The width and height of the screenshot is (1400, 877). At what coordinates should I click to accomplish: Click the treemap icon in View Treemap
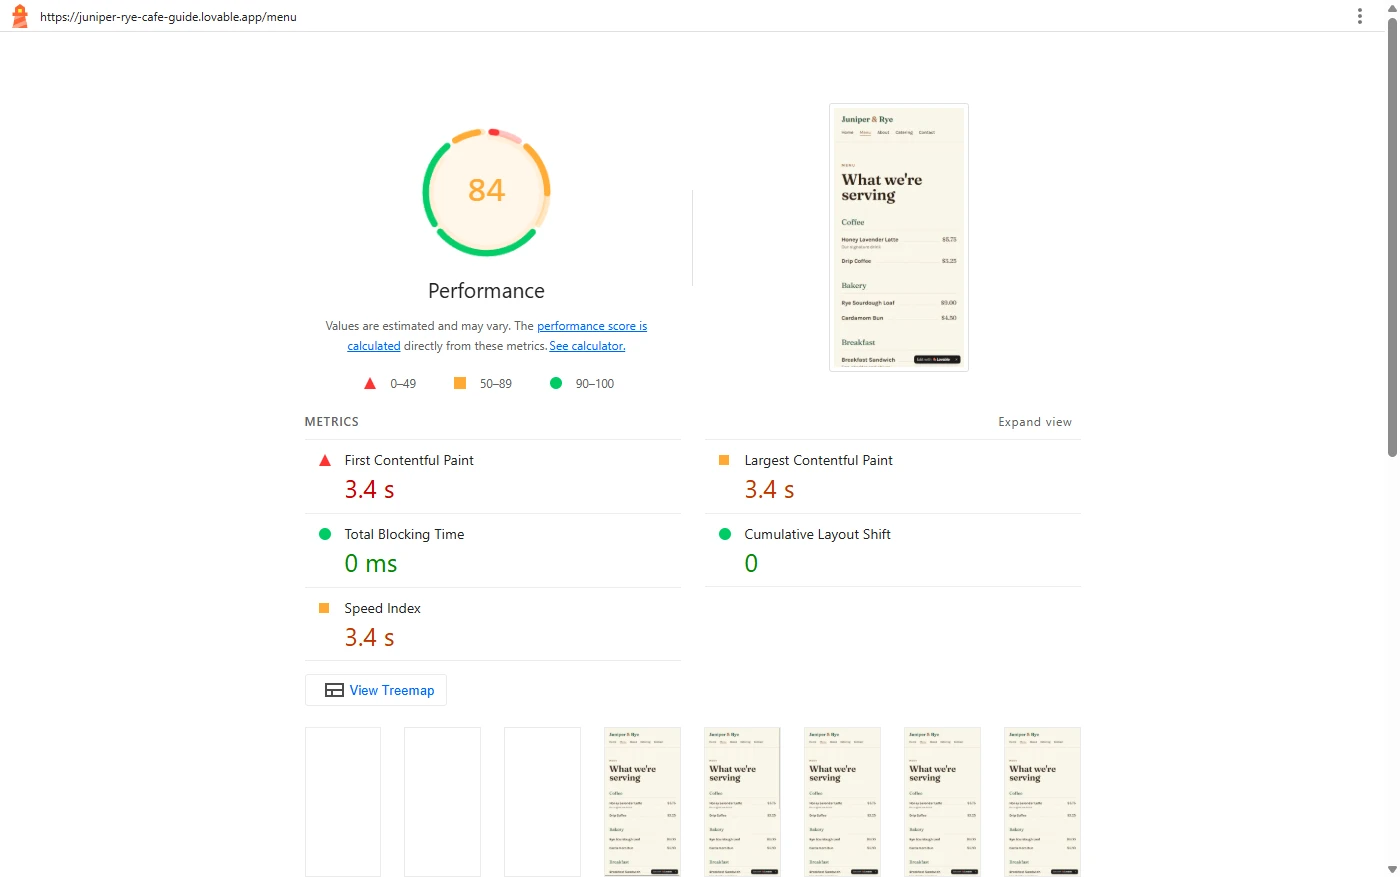335,690
